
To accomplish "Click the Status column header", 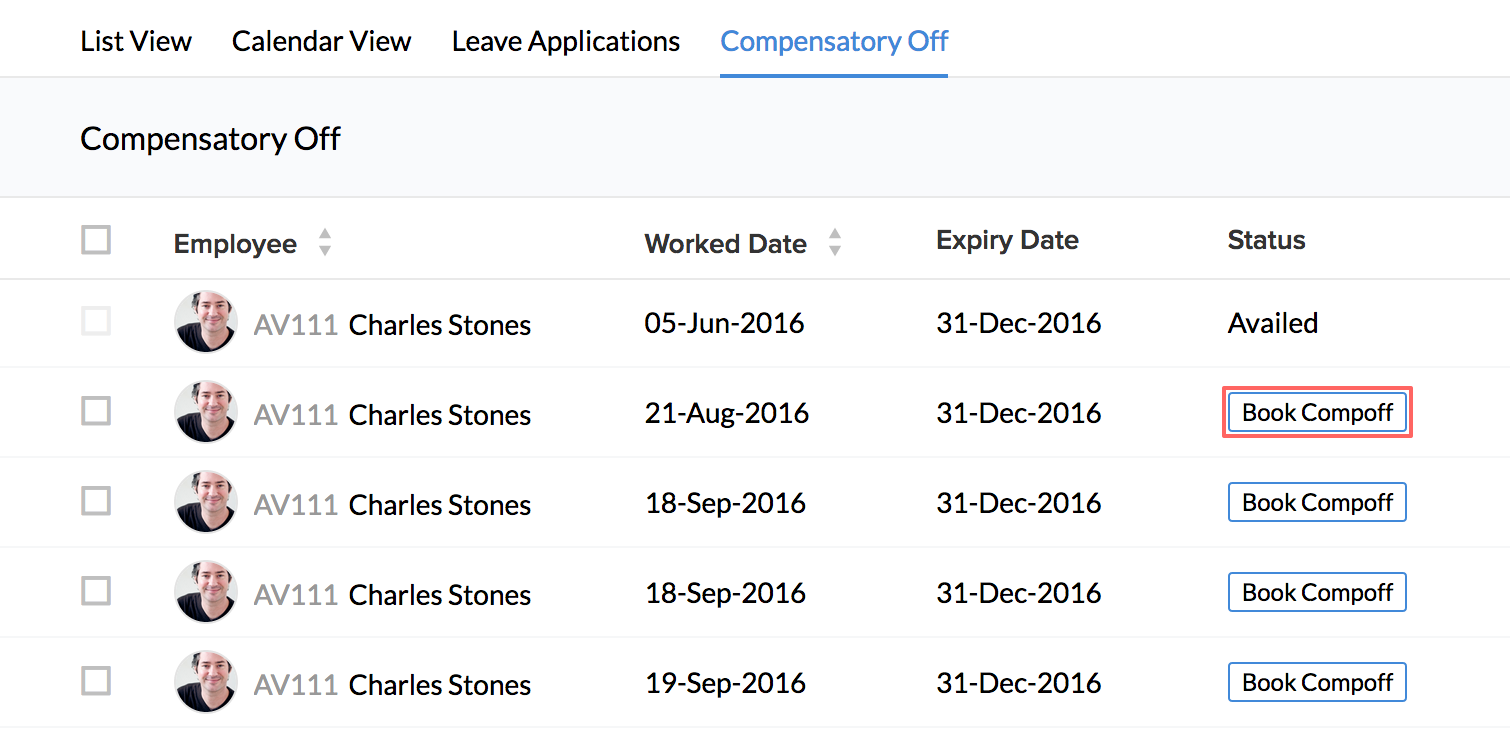I will point(1266,241).
